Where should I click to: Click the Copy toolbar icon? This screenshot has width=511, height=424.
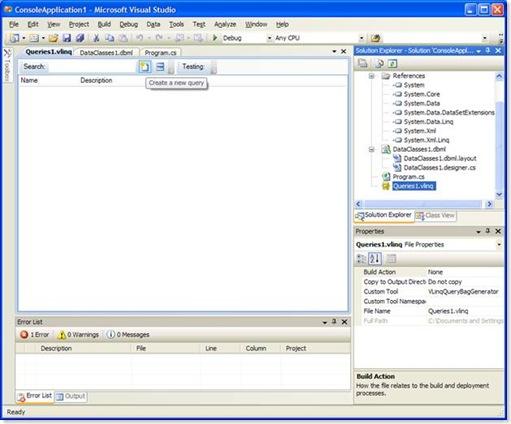[x=109, y=38]
